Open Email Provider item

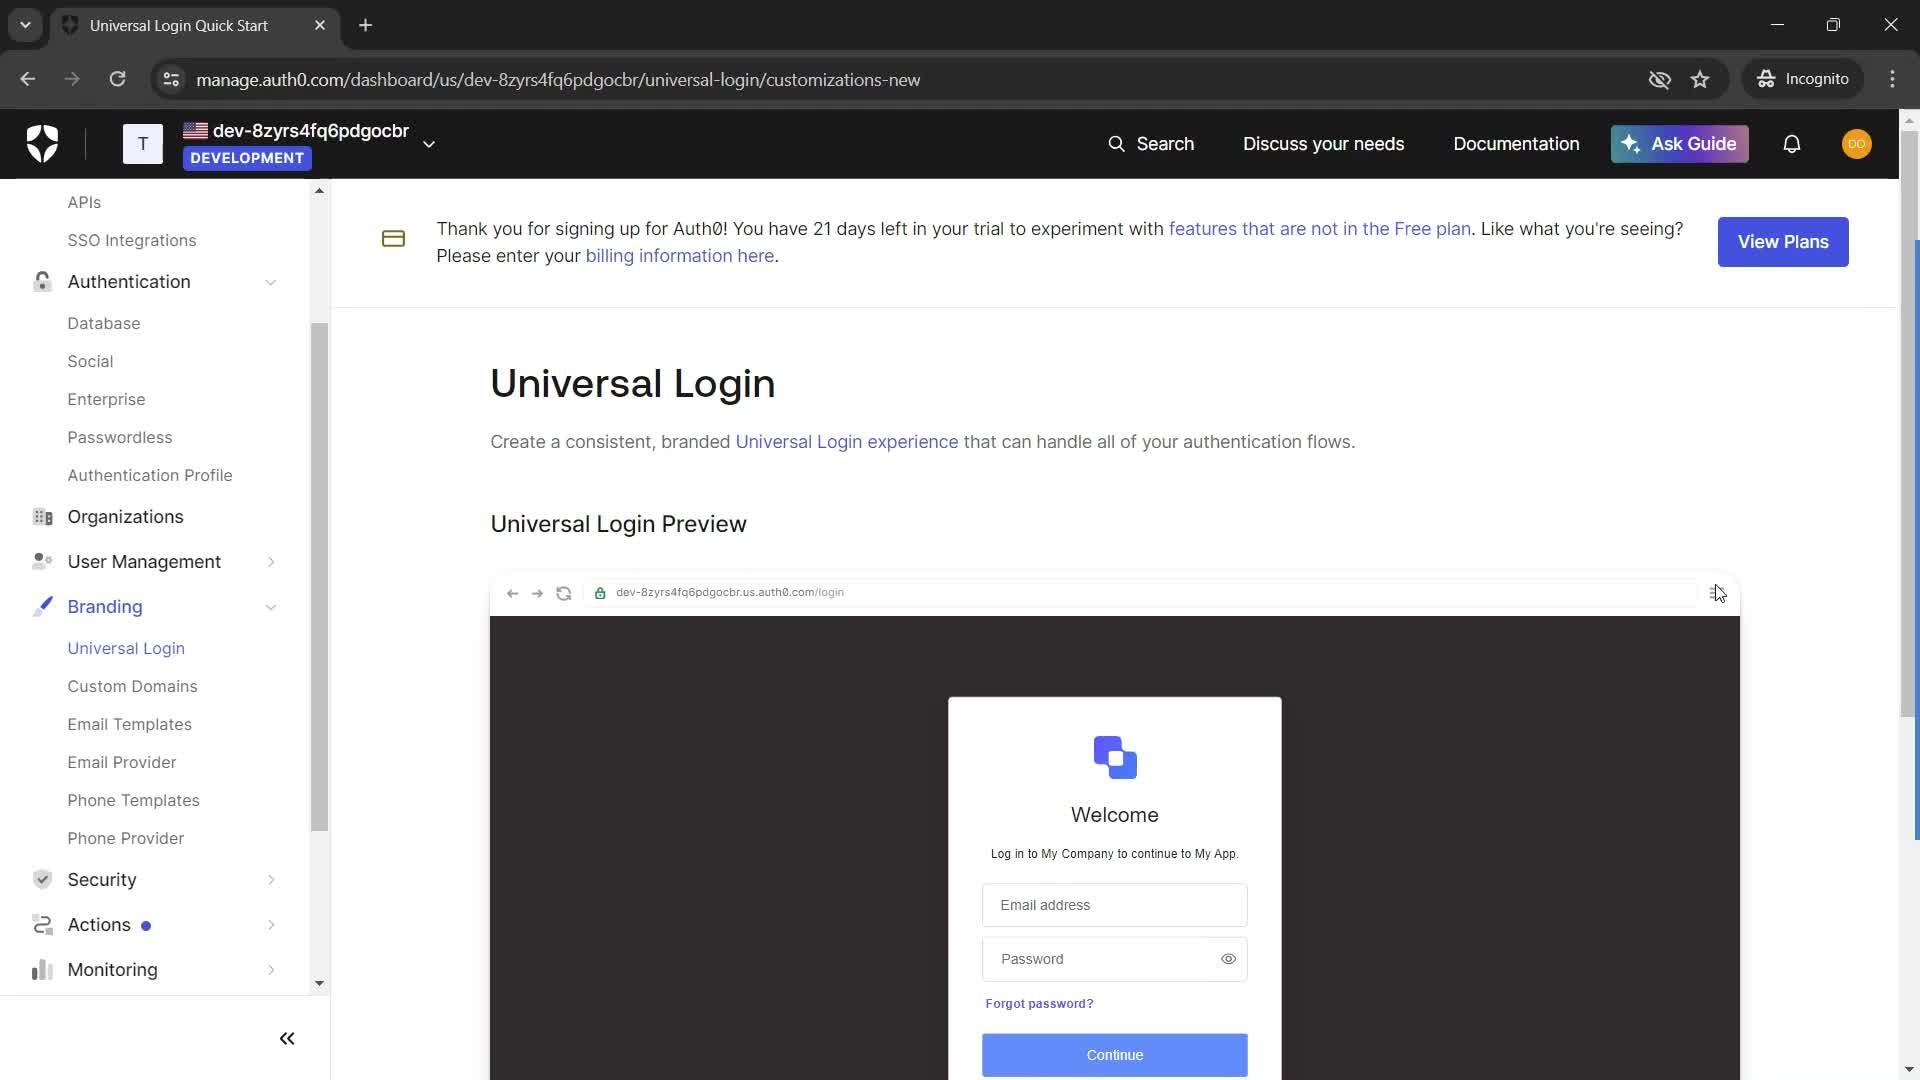(x=122, y=762)
